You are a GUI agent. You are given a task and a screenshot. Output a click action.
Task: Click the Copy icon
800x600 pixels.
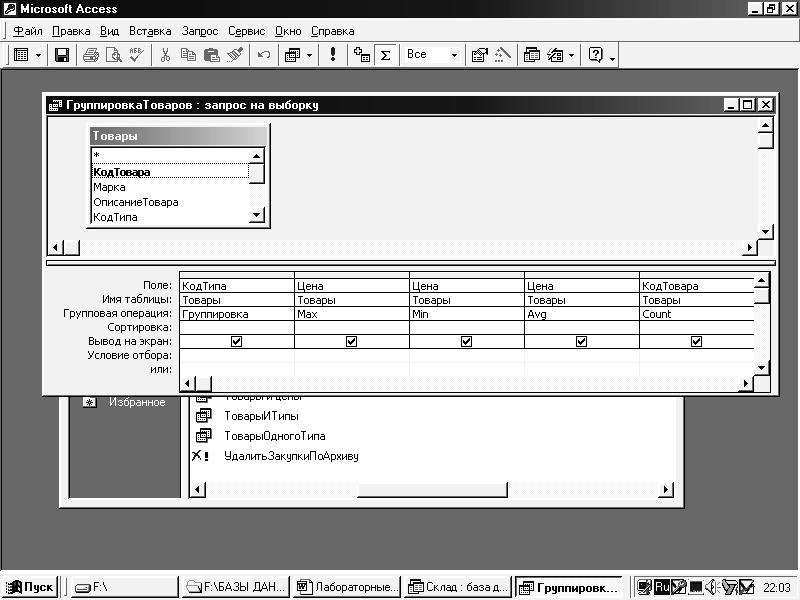pyautogui.click(x=188, y=55)
